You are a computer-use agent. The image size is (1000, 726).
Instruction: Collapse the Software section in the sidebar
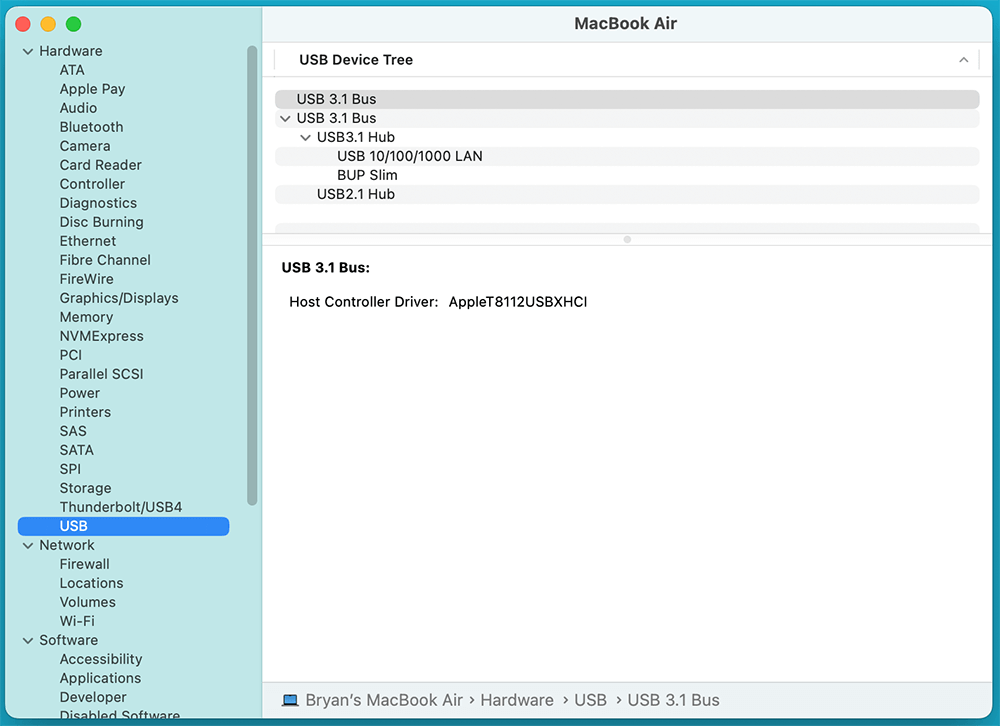click(x=27, y=640)
